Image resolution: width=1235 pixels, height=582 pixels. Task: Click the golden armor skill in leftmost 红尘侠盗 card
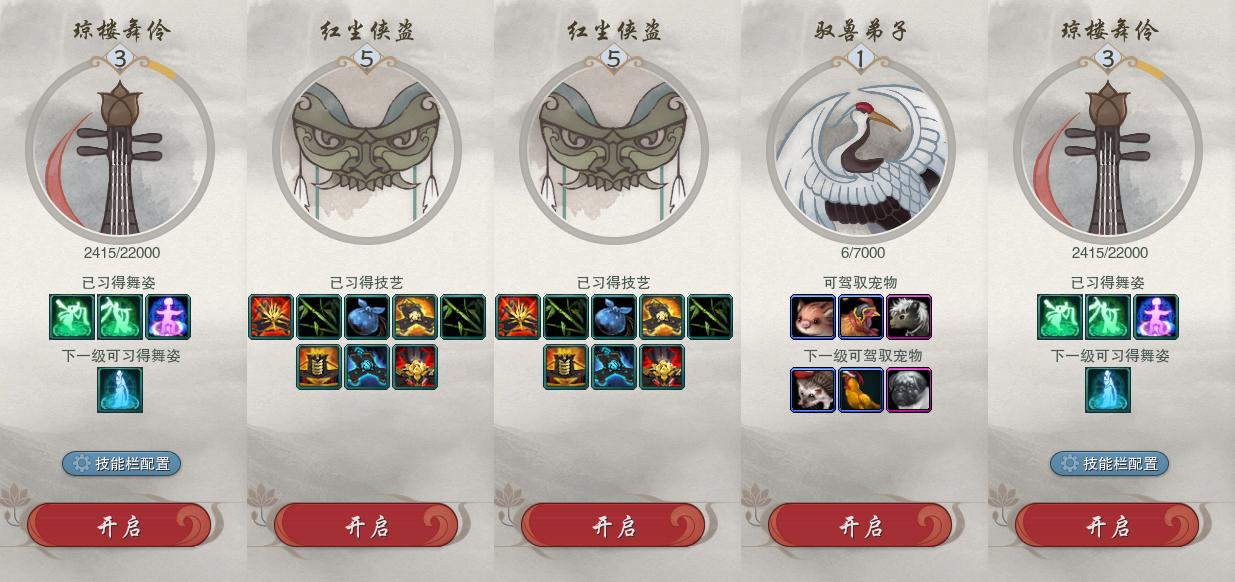click(x=319, y=367)
